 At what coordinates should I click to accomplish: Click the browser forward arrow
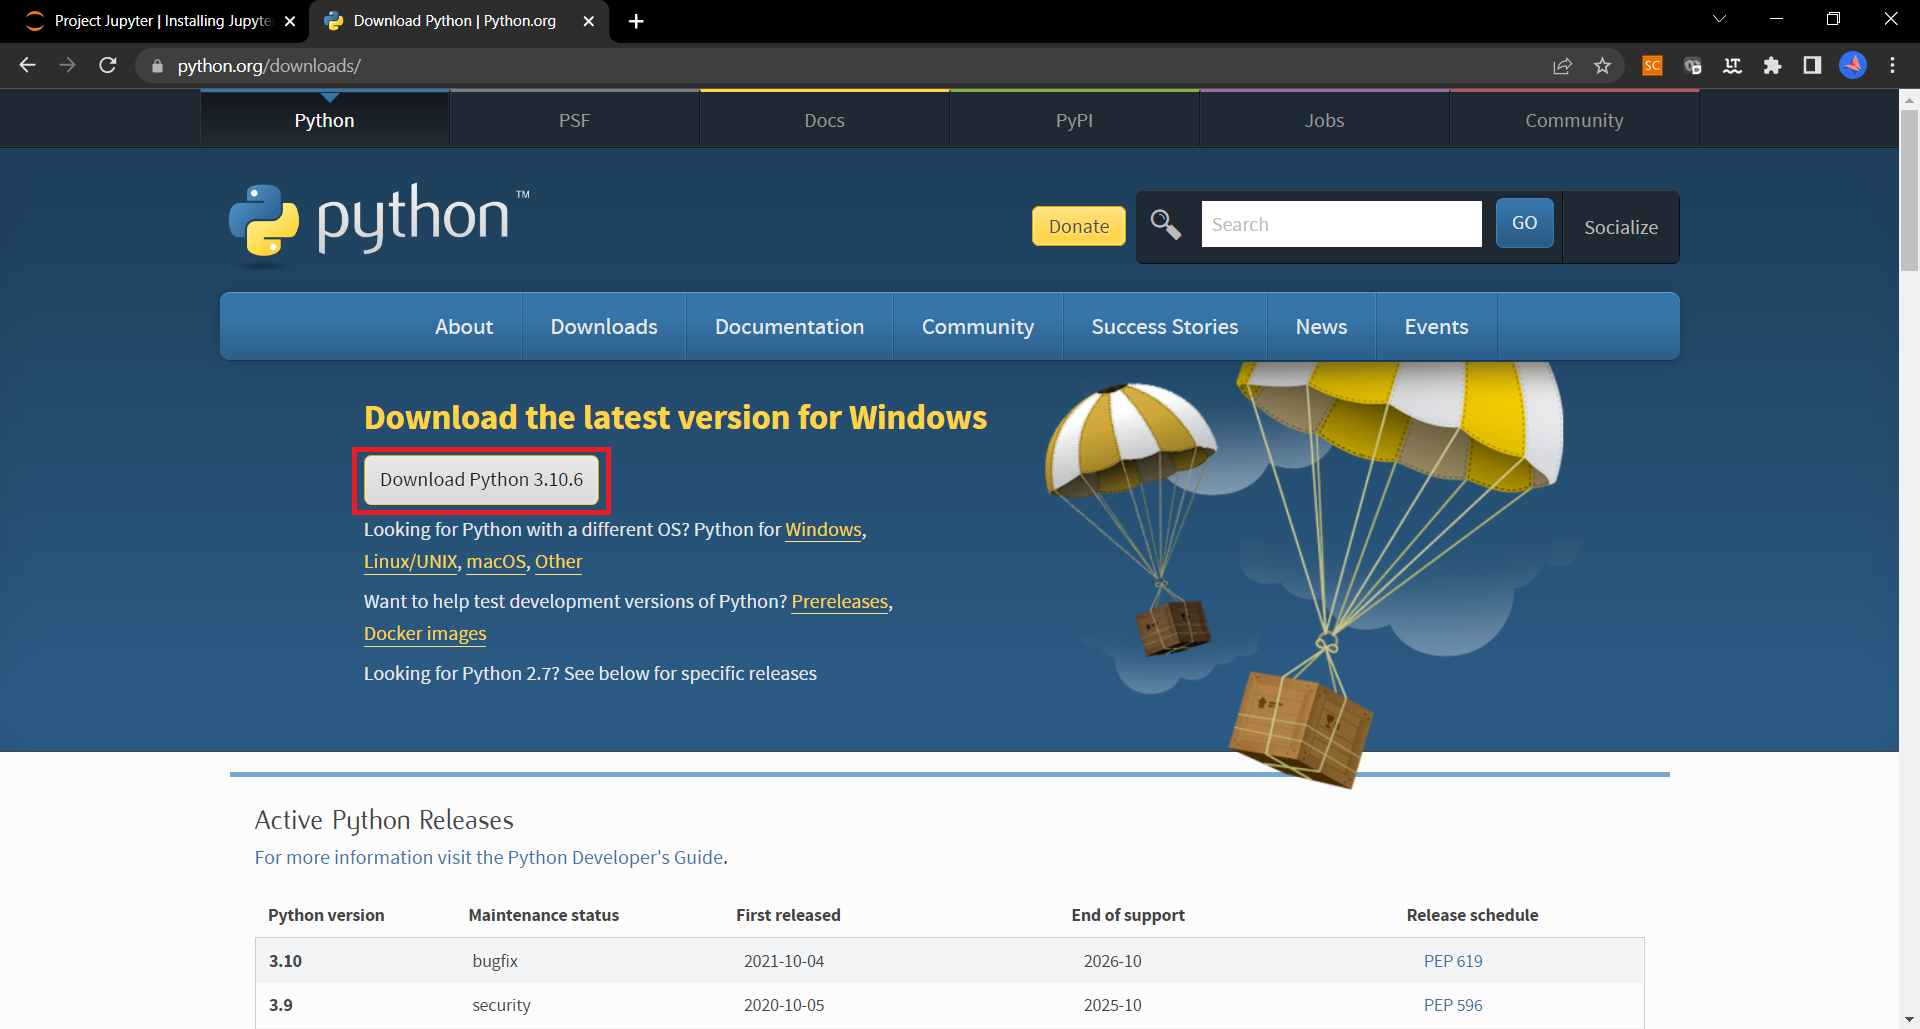point(67,65)
